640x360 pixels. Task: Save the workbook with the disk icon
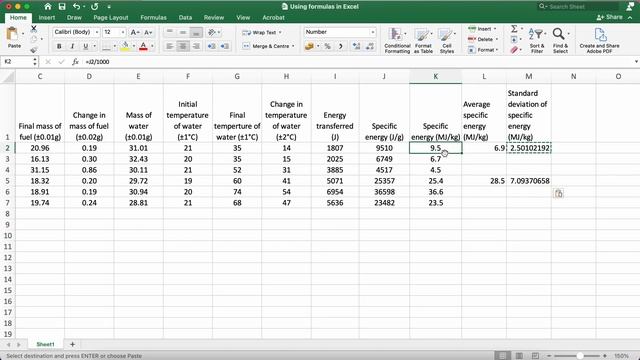click(62, 7)
